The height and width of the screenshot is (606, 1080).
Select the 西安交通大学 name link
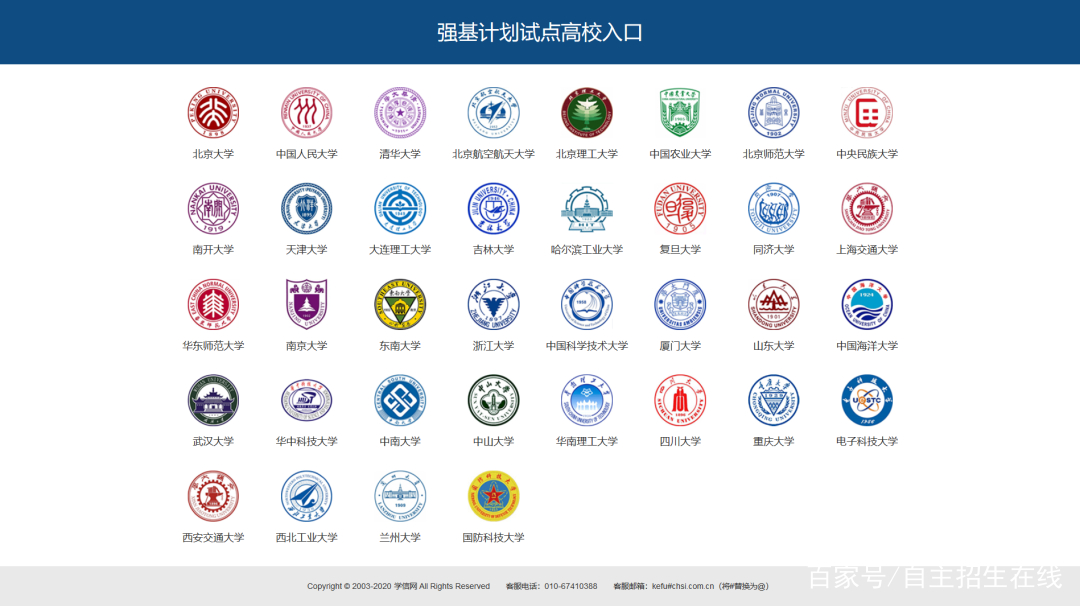click(214, 538)
